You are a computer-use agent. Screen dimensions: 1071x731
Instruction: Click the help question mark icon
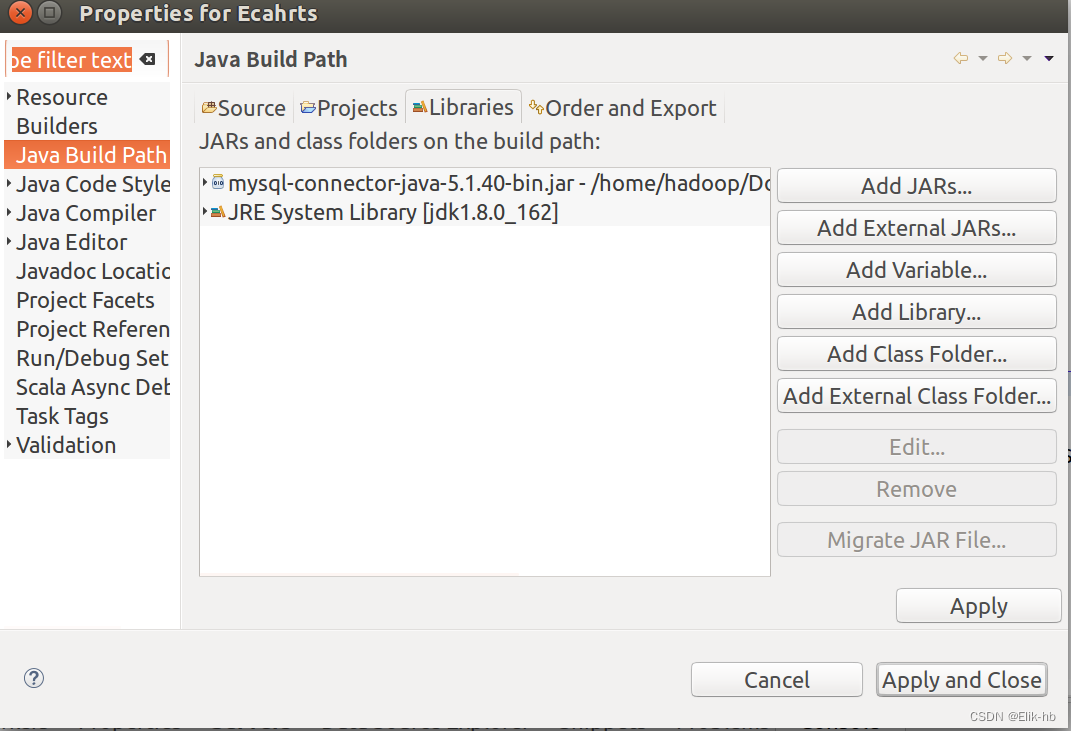(33, 678)
